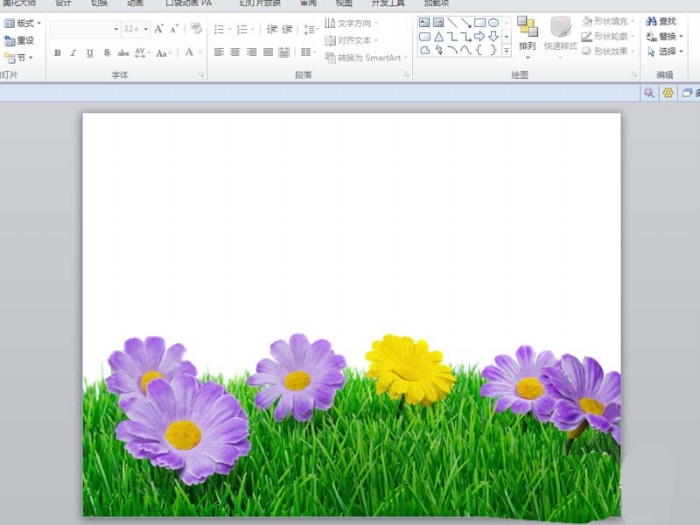The width and height of the screenshot is (700, 525).
Task: Toggle bold formatting
Action: 57,53
